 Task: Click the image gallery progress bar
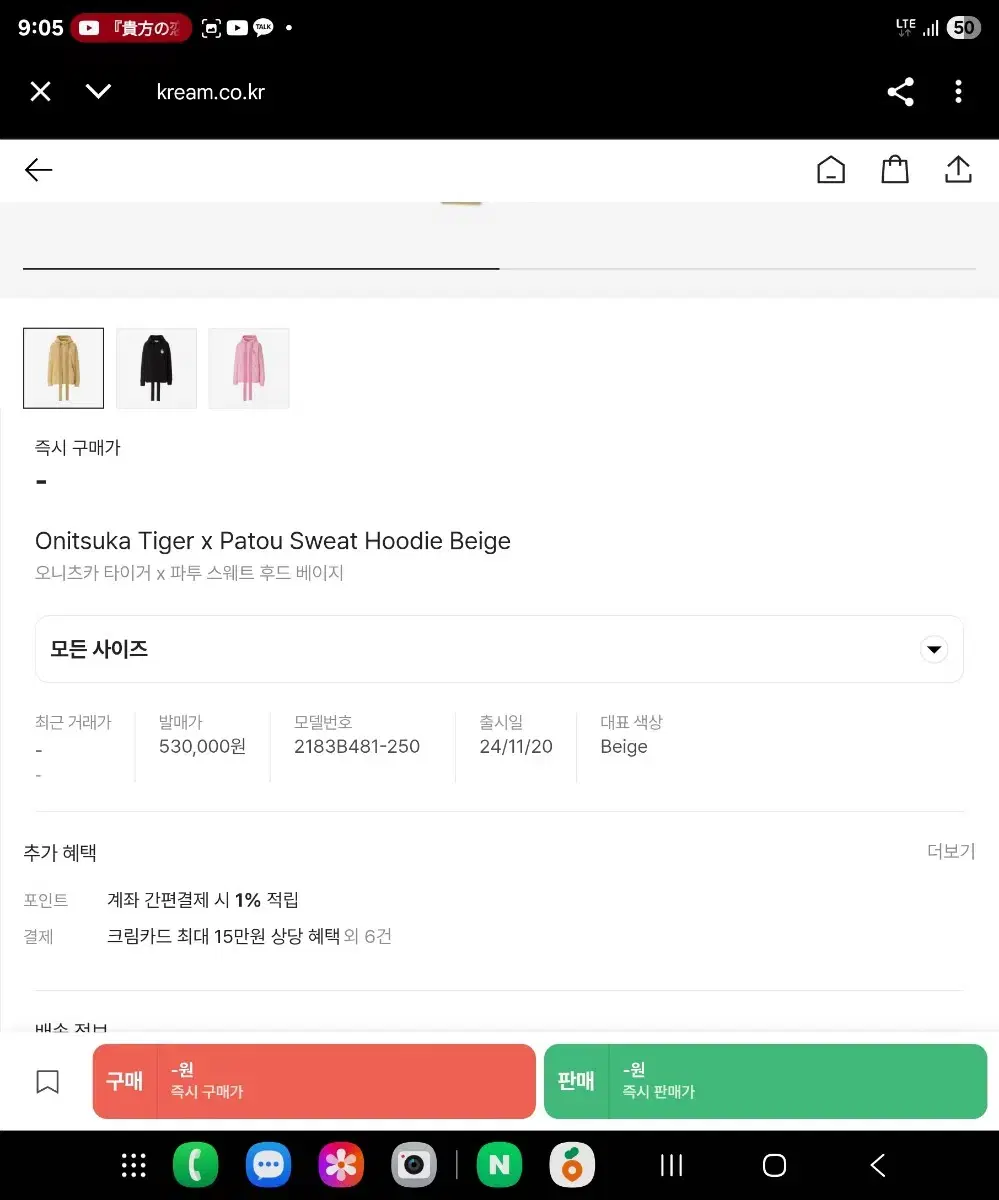pyautogui.click(x=499, y=269)
